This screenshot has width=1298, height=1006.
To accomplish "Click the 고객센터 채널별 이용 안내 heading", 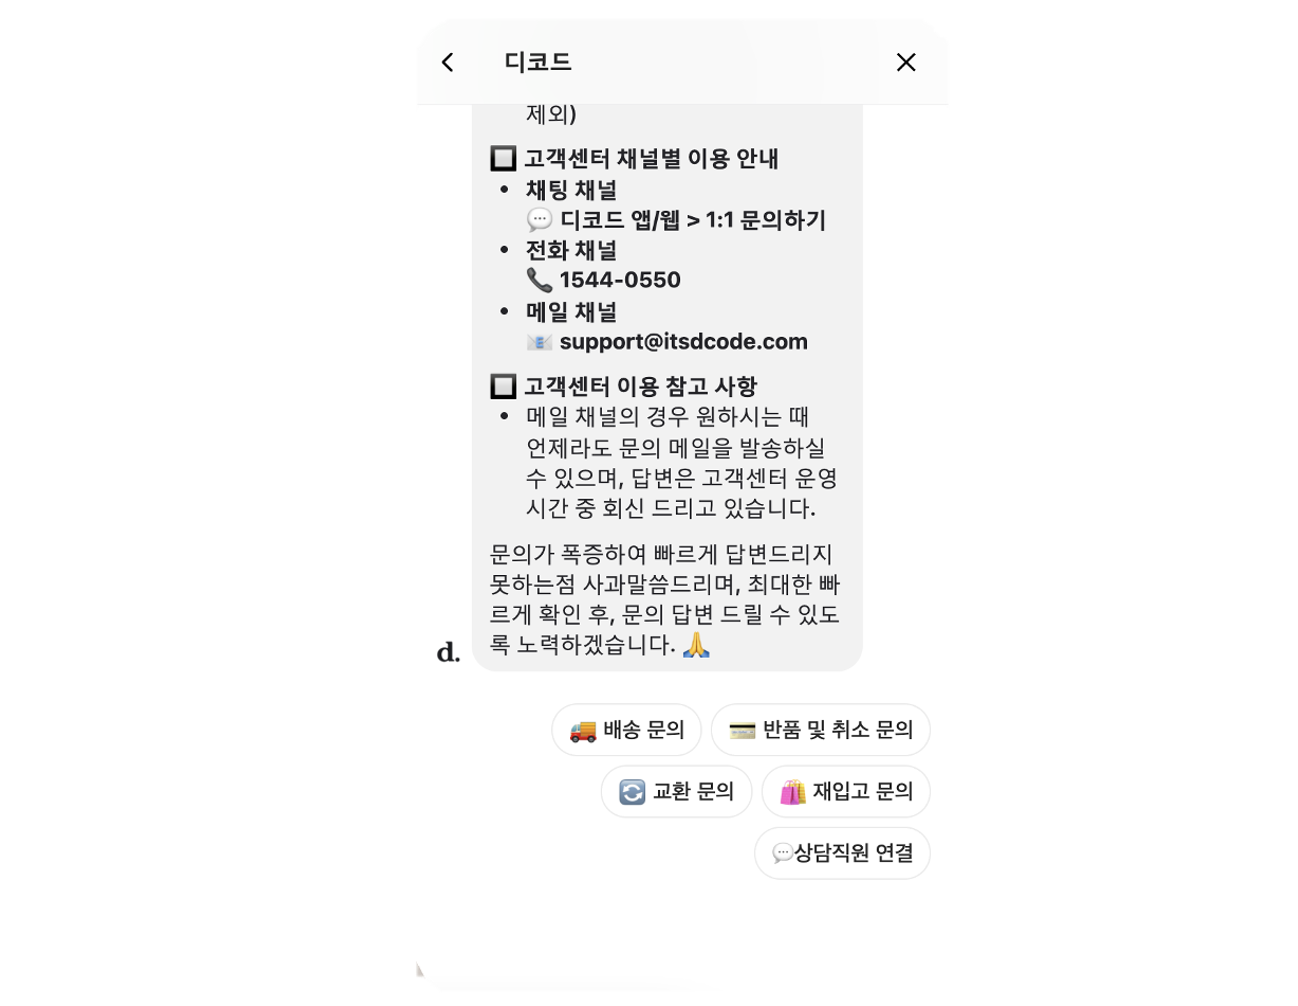I will click(x=651, y=158).
